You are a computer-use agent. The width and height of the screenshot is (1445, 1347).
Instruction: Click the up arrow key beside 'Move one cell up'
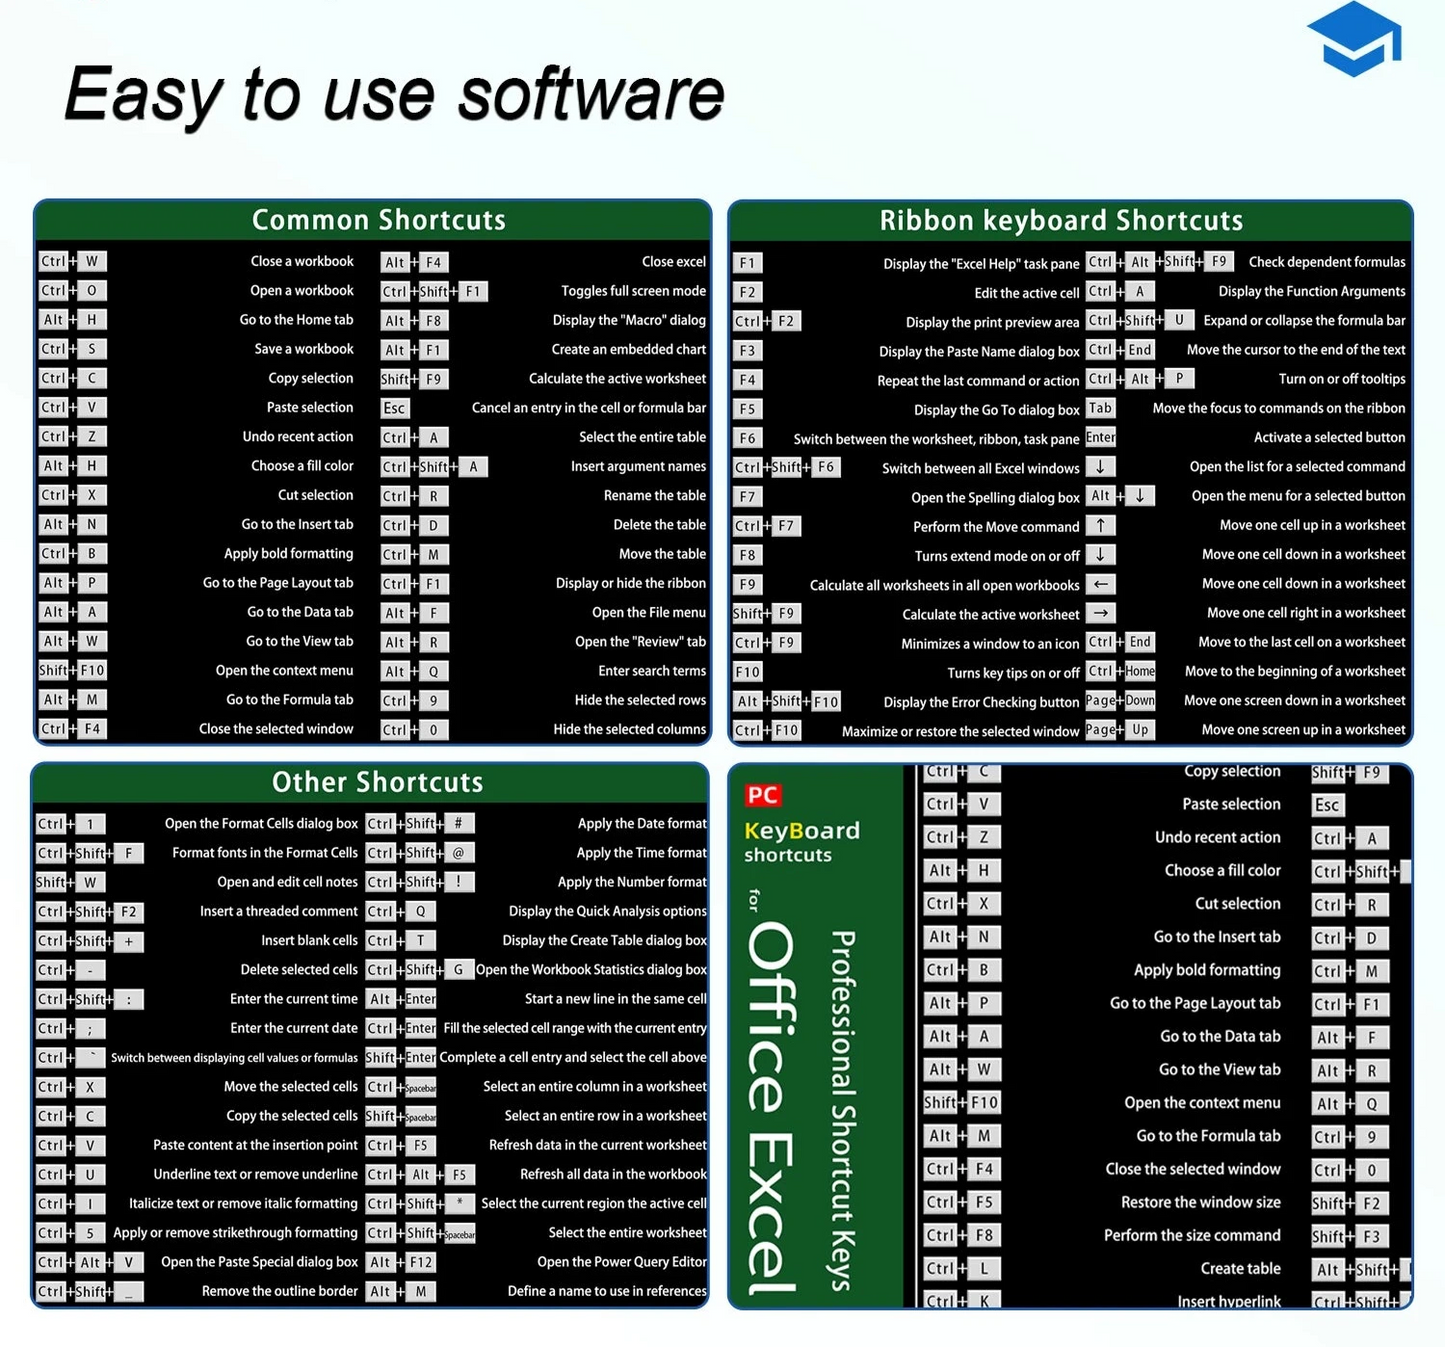[1100, 525]
